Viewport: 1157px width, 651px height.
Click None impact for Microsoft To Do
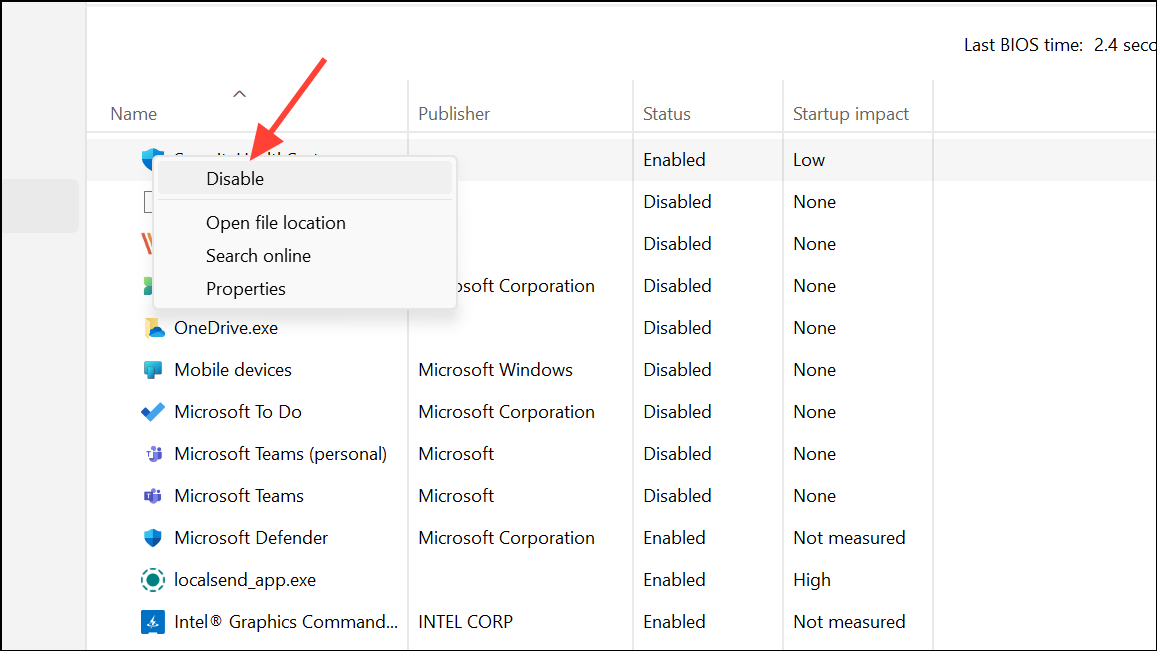coord(815,412)
